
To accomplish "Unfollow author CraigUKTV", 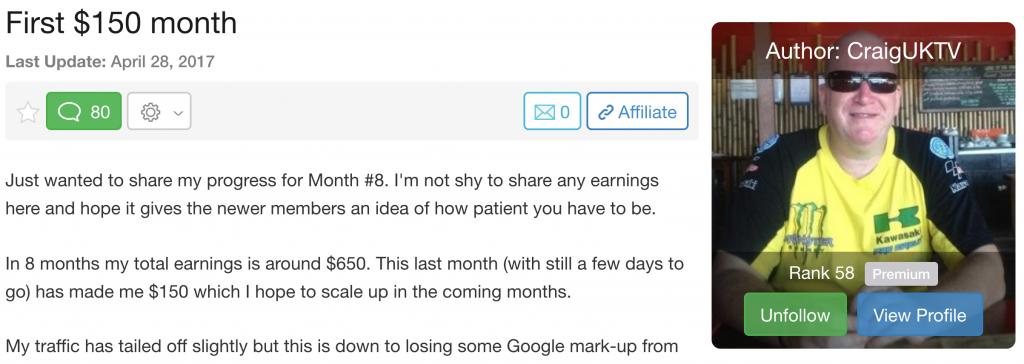I will [795, 315].
